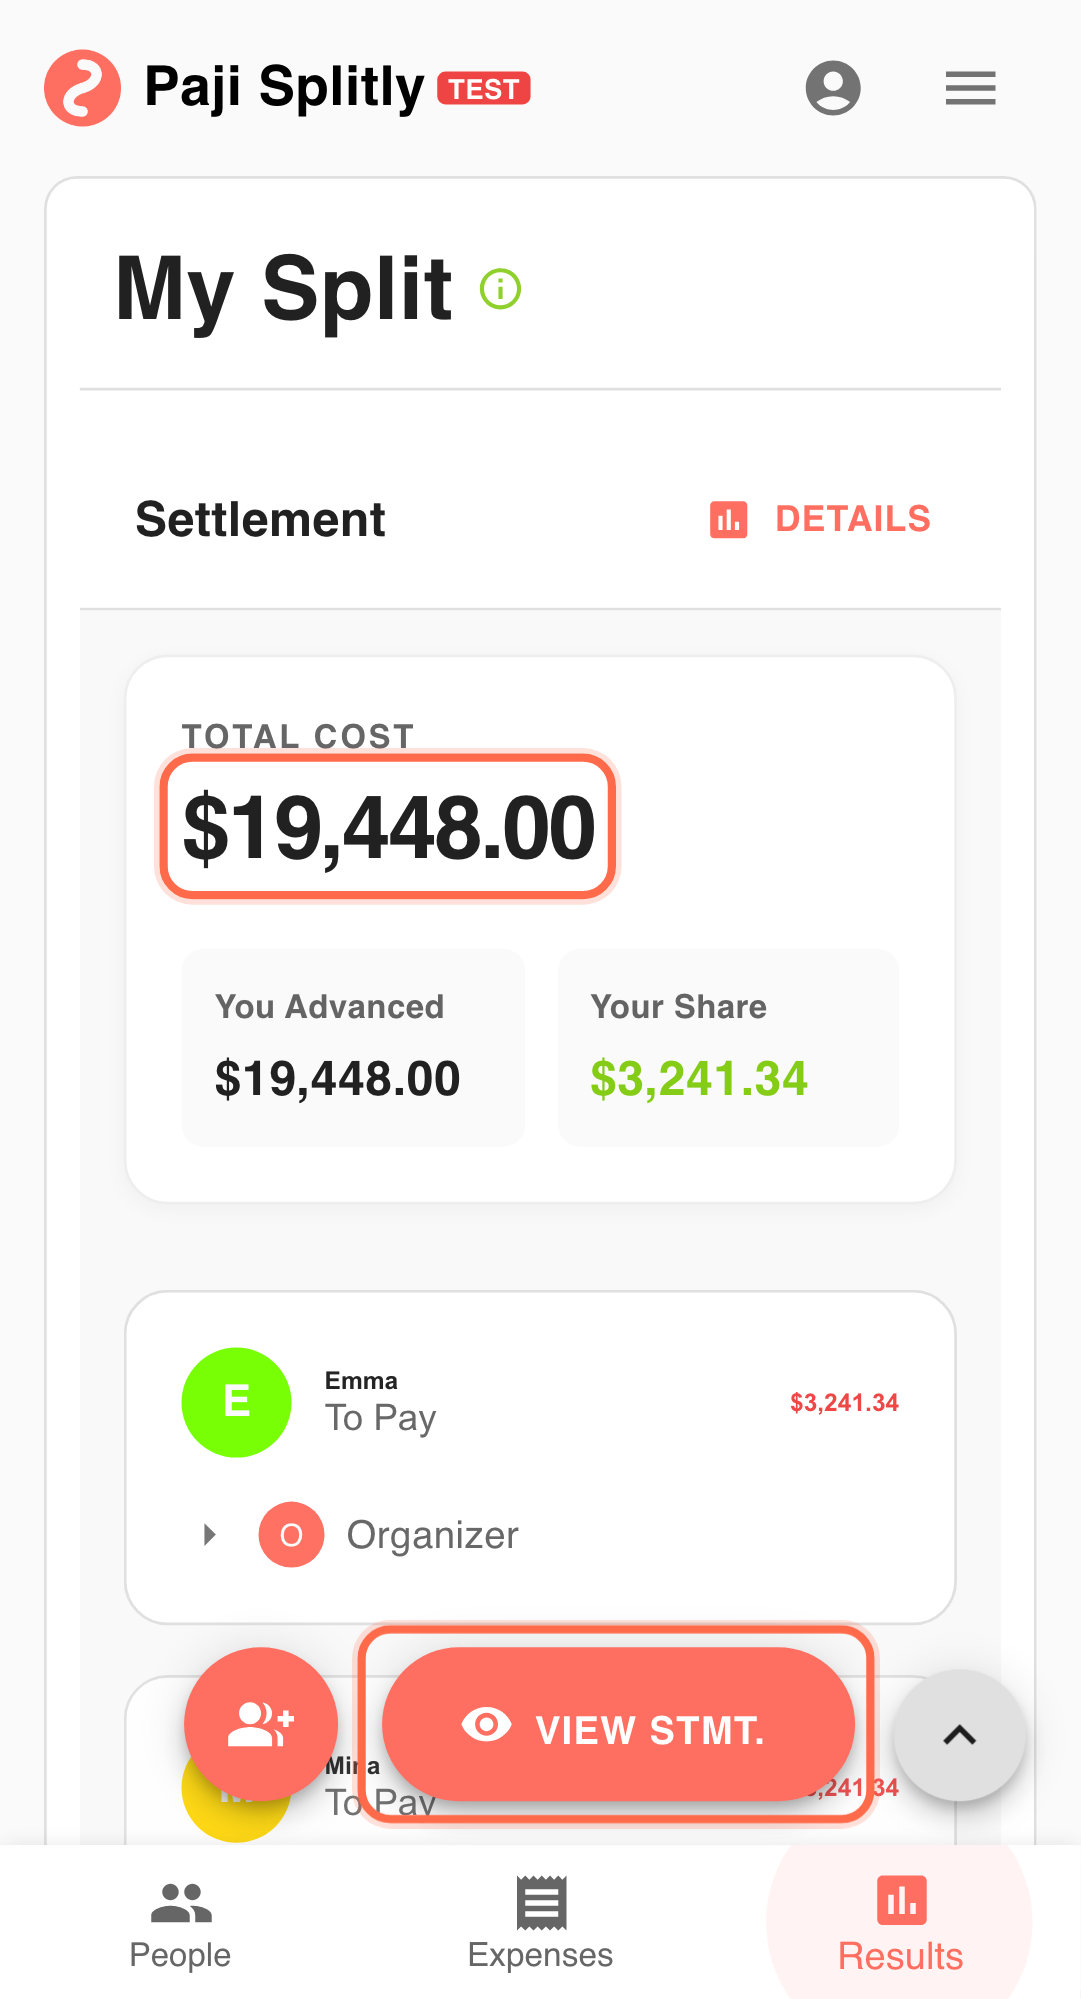1081x1999 pixels.
Task: Tap the scroll-to-top chevron button
Action: pos(959,1735)
